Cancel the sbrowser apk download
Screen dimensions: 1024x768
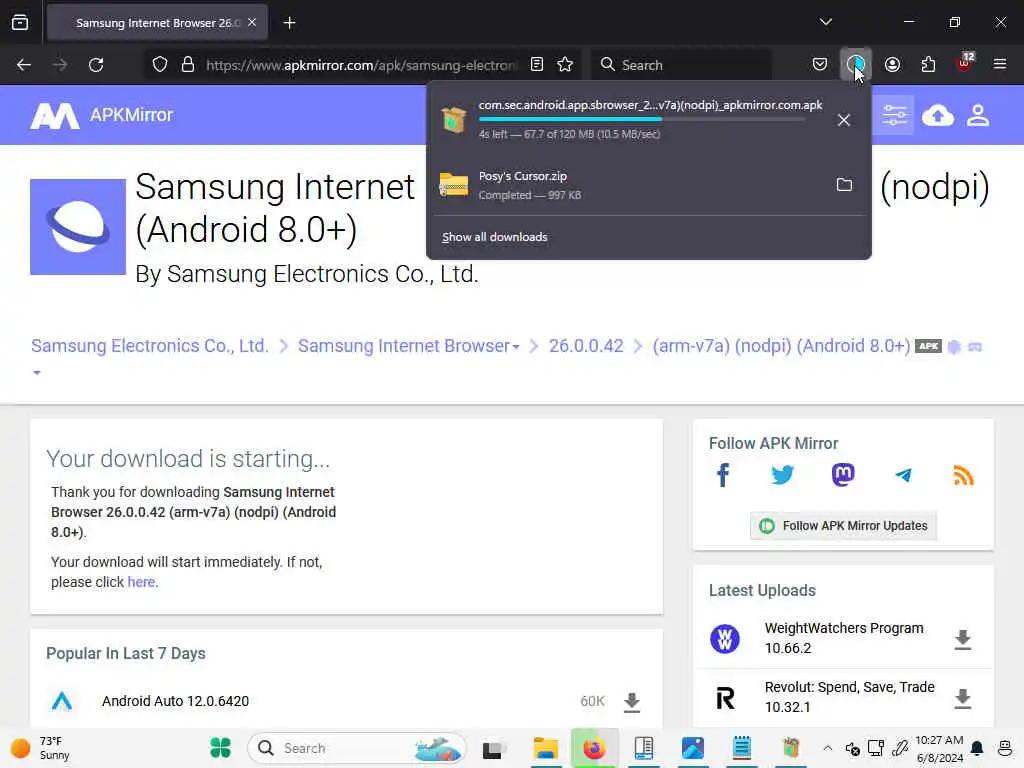pyautogui.click(x=844, y=120)
